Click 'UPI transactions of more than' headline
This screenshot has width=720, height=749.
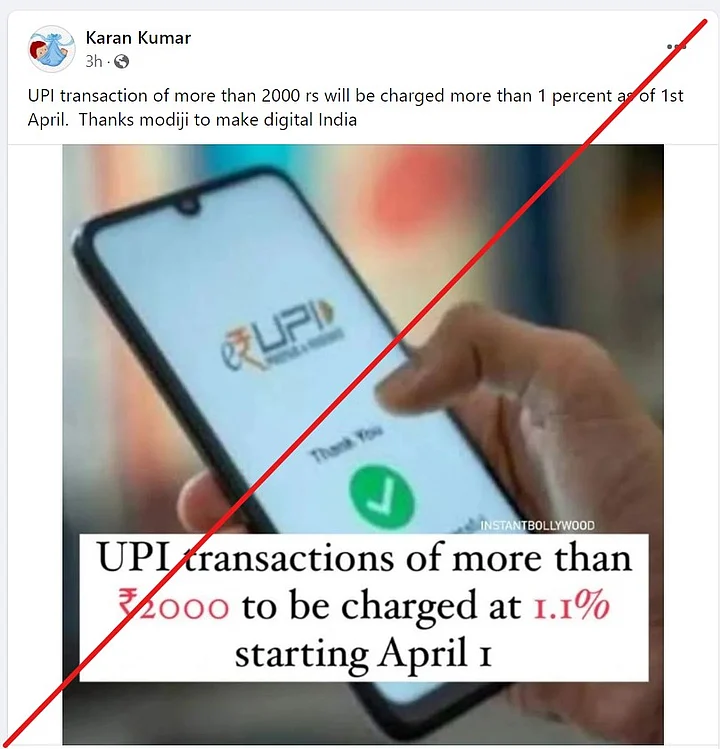[365, 558]
